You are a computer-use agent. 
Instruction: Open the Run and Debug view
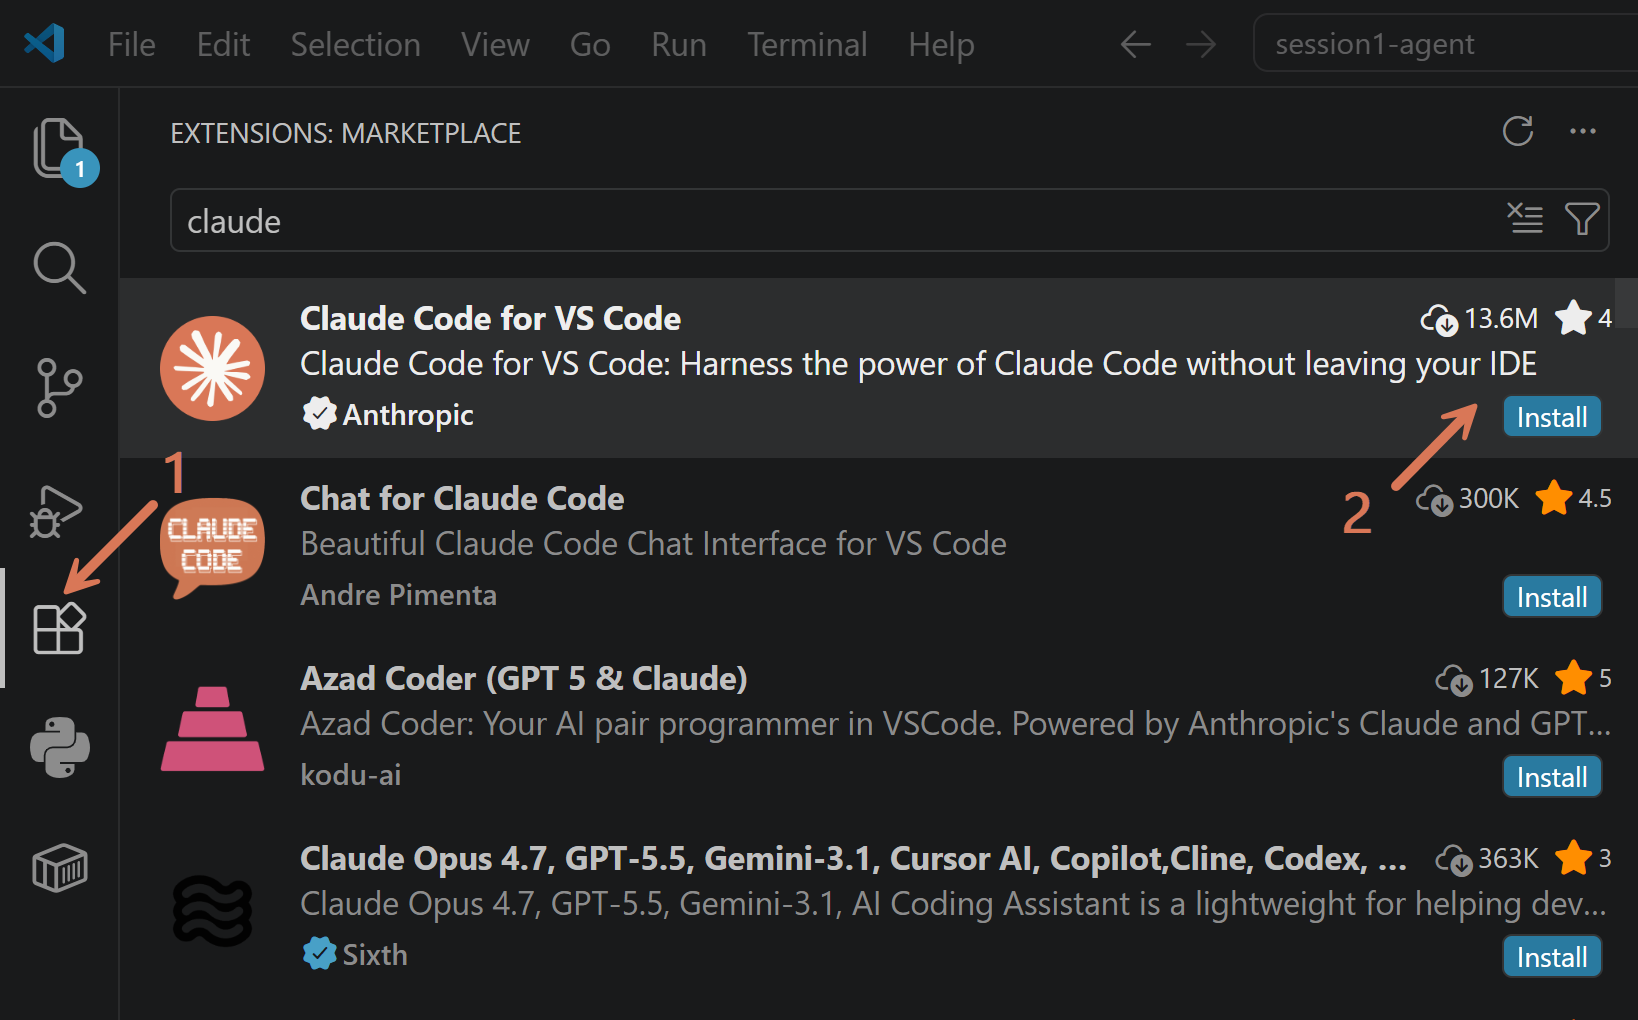[x=58, y=510]
